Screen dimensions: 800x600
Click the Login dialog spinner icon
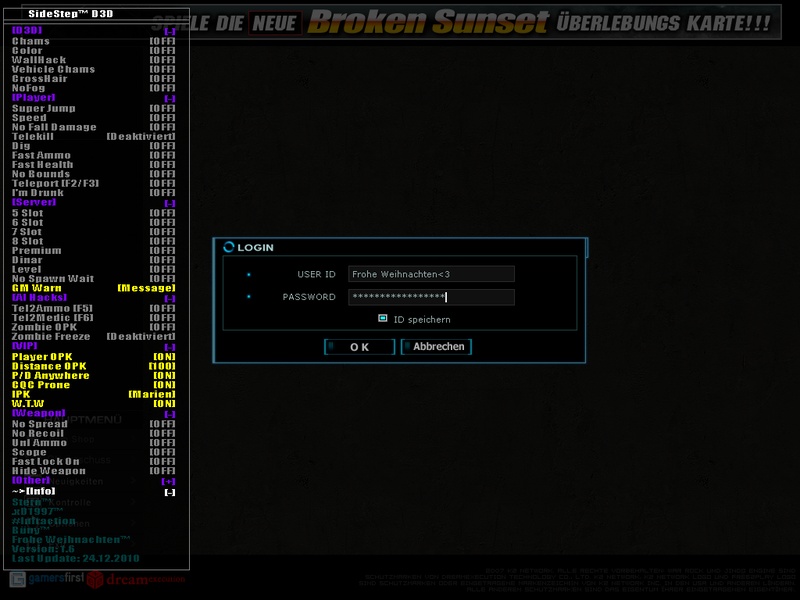tap(229, 247)
